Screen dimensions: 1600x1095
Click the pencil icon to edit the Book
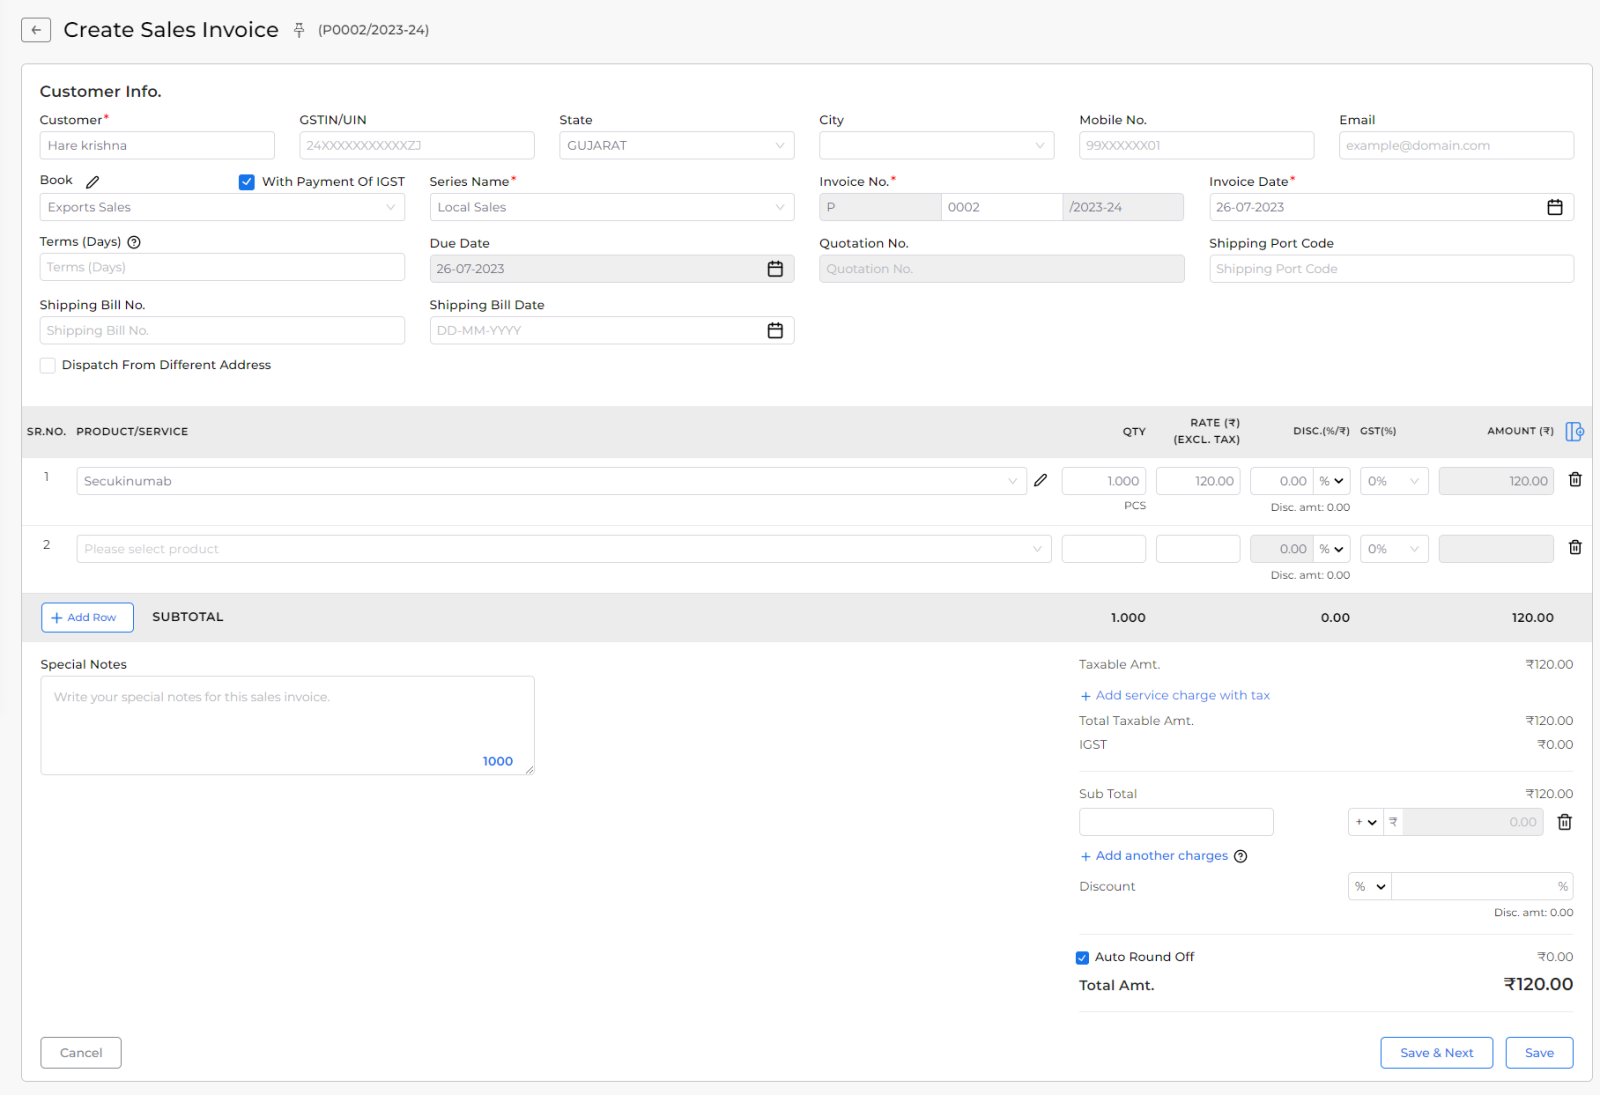pyautogui.click(x=92, y=181)
